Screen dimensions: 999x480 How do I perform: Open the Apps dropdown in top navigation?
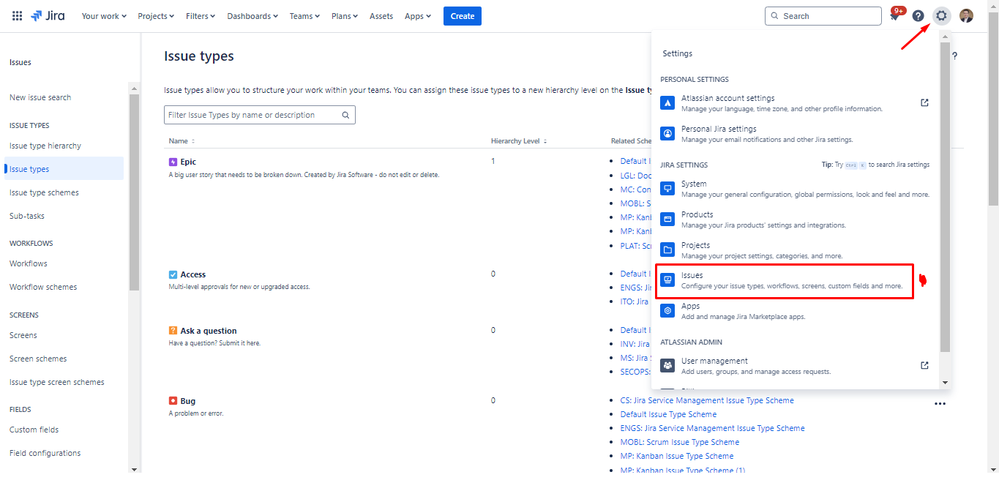418,16
